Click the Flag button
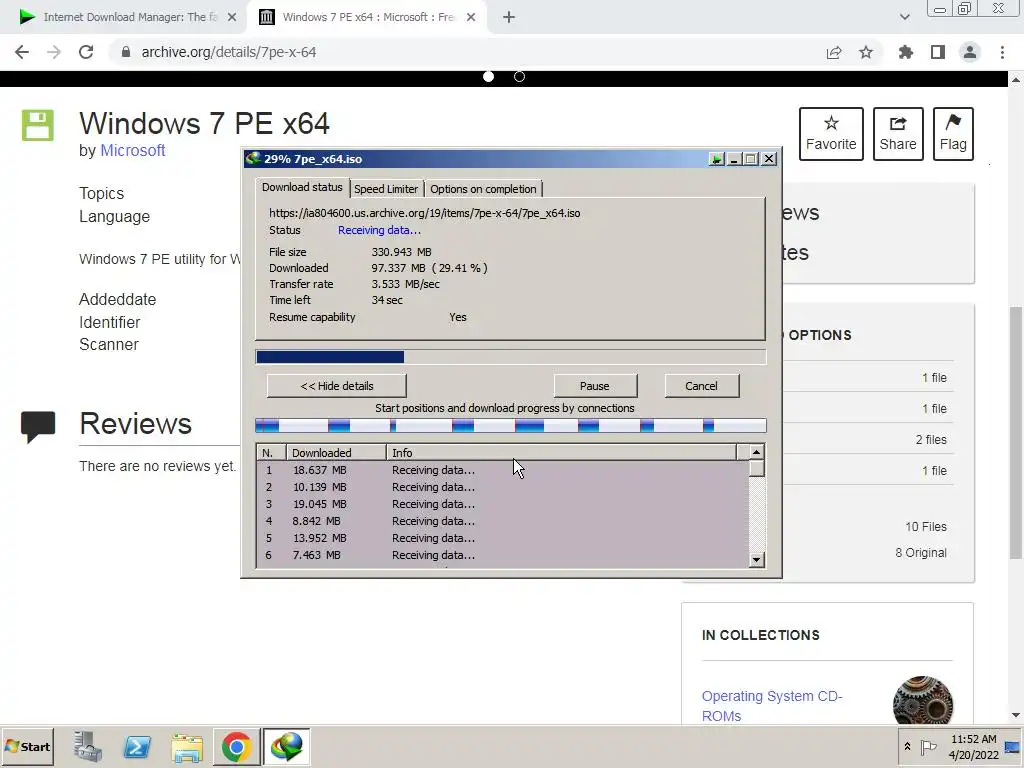1024x768 pixels. pos(953,134)
